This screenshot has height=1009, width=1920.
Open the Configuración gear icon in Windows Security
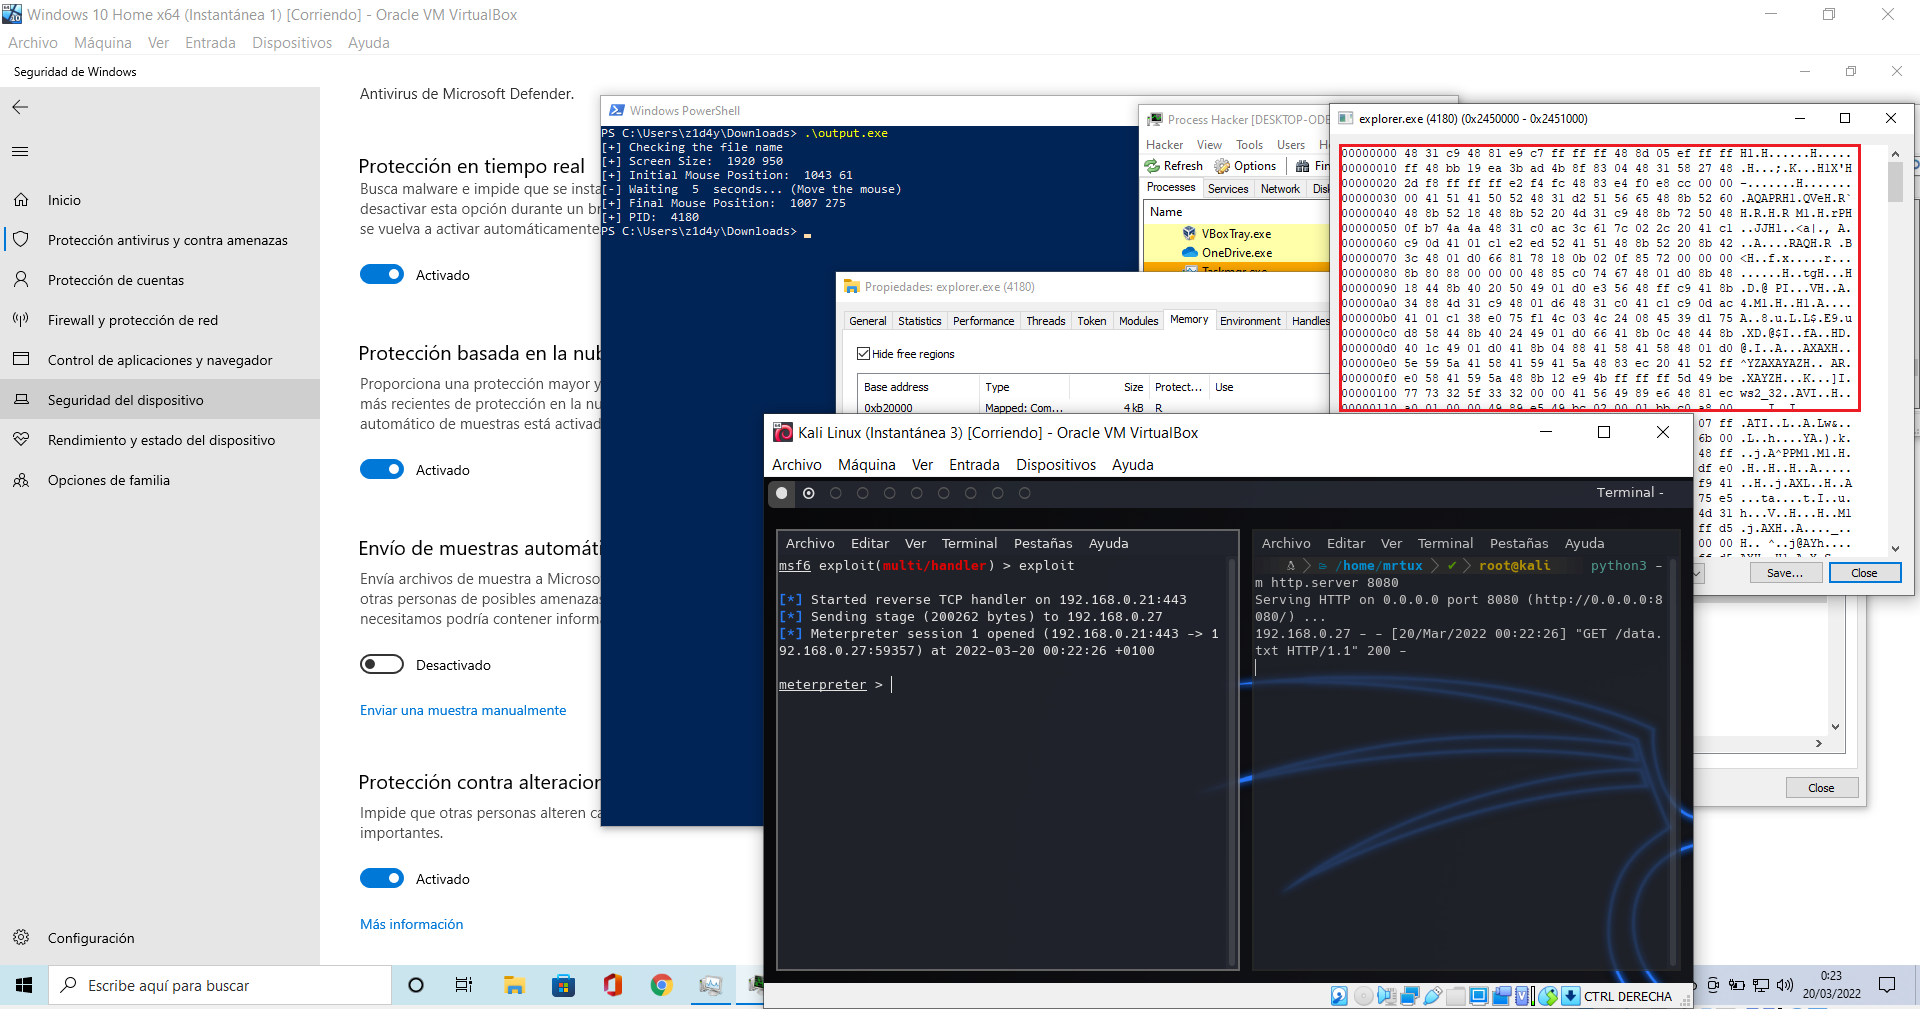point(21,938)
